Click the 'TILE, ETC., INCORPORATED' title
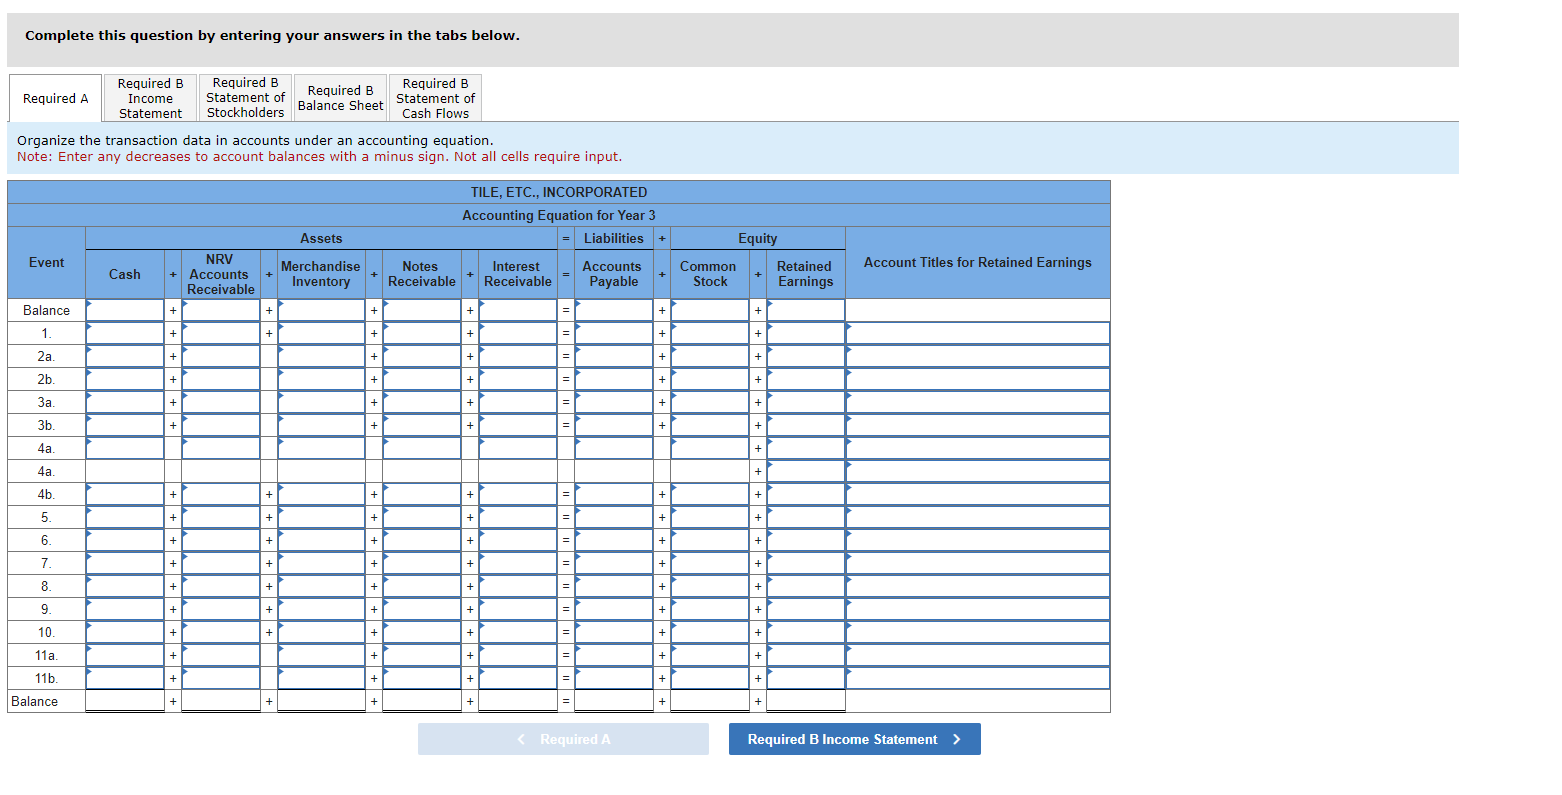The width and height of the screenshot is (1562, 795). [x=559, y=192]
